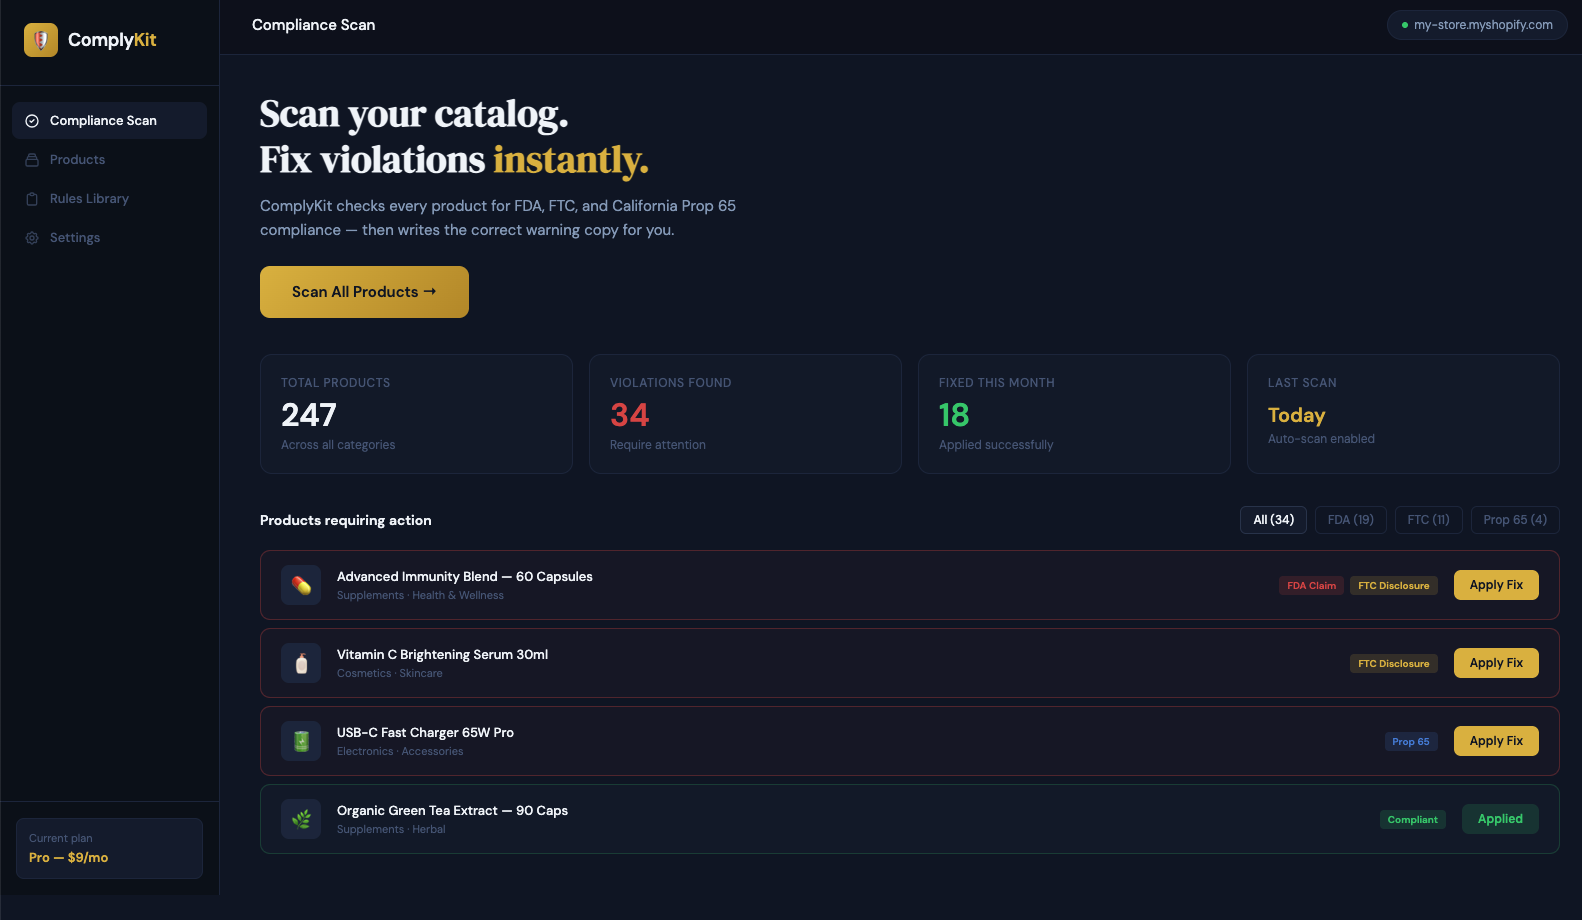Apply Fix for Advanced Immunity Blend

click(x=1496, y=585)
